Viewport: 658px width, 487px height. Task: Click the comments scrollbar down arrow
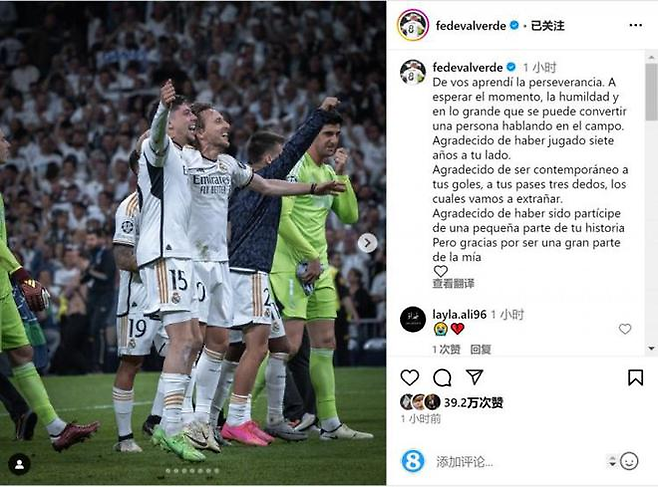click(x=651, y=348)
